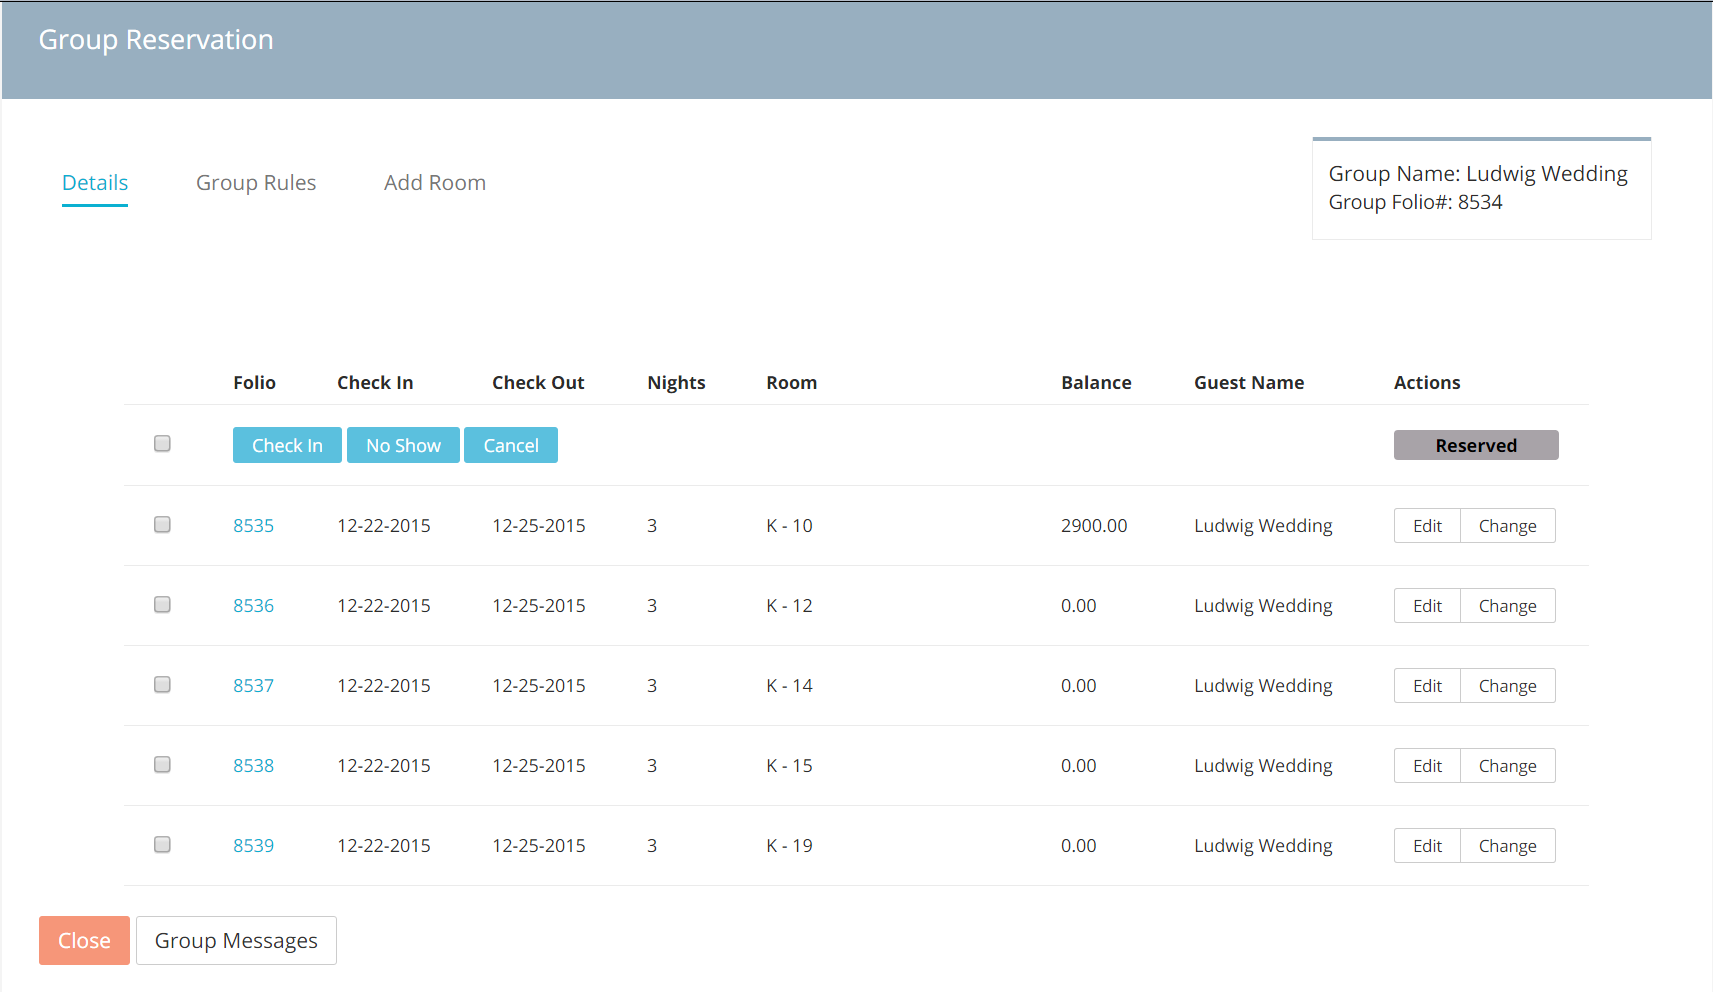1713x992 pixels.
Task: Open Group Messages
Action: click(236, 941)
